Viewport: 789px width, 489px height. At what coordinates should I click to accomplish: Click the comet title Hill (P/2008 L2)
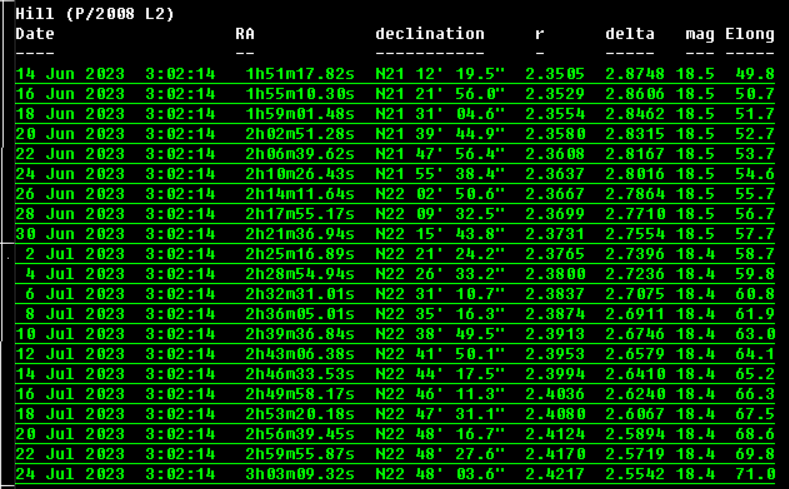tap(95, 14)
